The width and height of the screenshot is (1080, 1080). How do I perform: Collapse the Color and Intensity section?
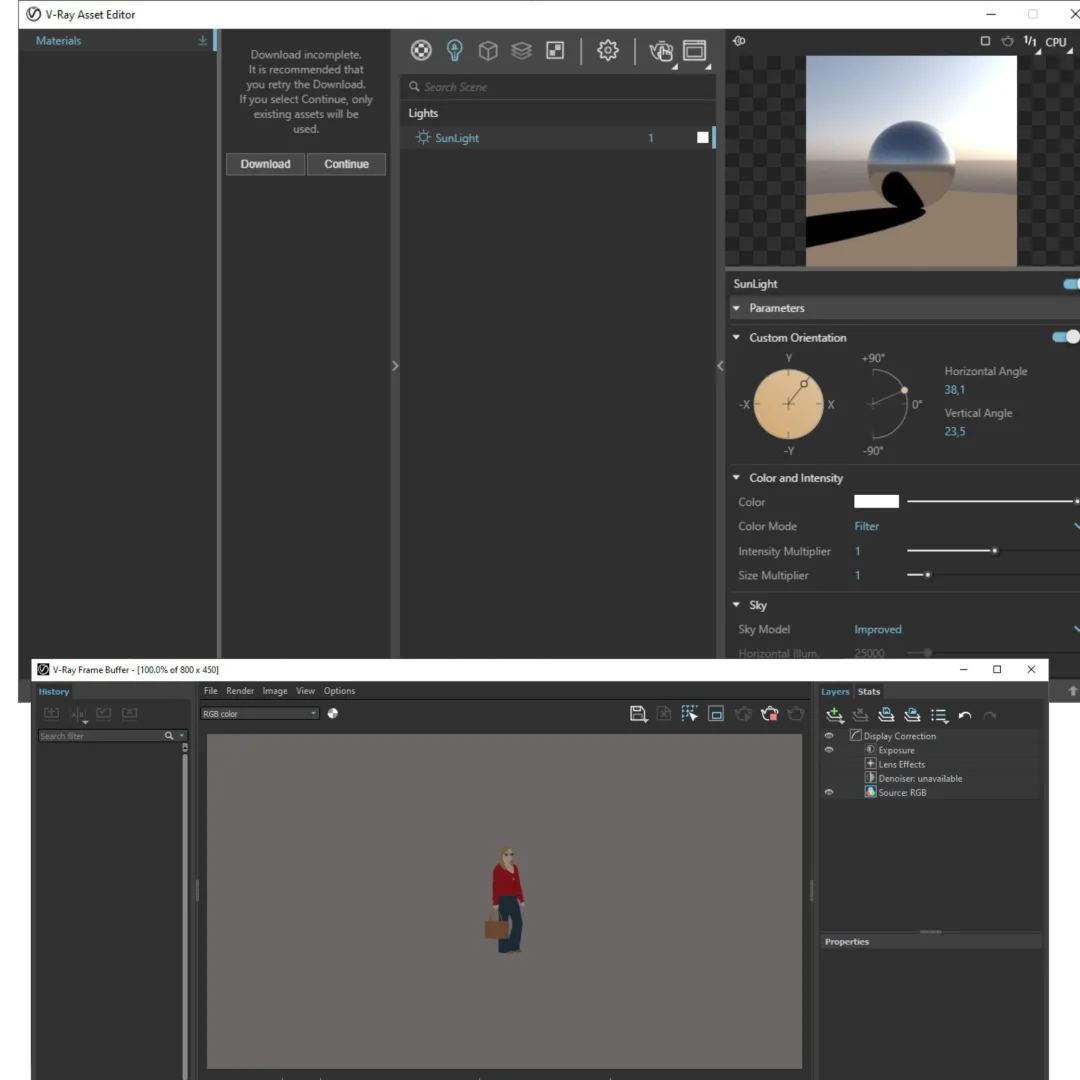coord(737,478)
